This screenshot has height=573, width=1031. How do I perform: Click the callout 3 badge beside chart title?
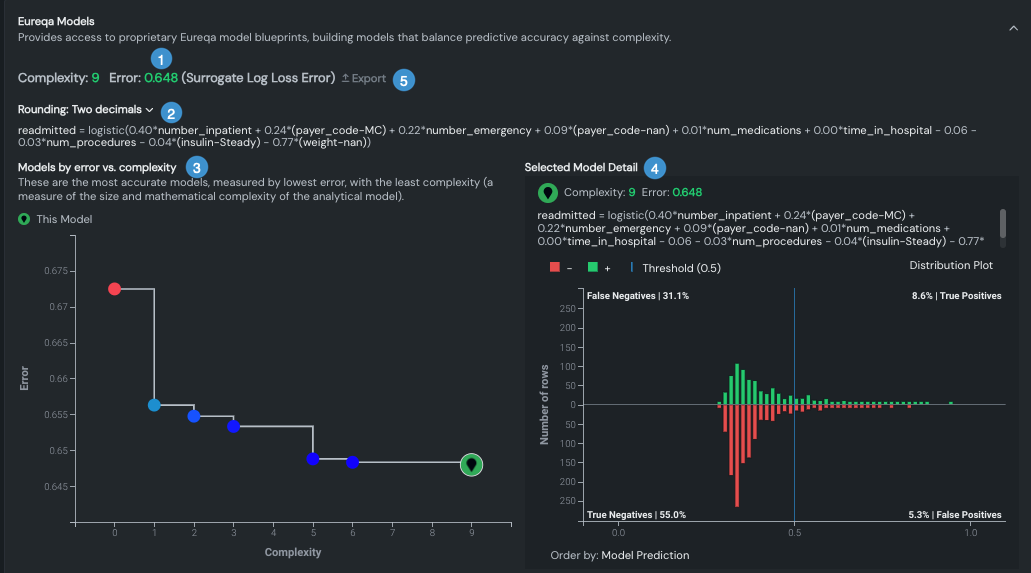click(x=197, y=167)
